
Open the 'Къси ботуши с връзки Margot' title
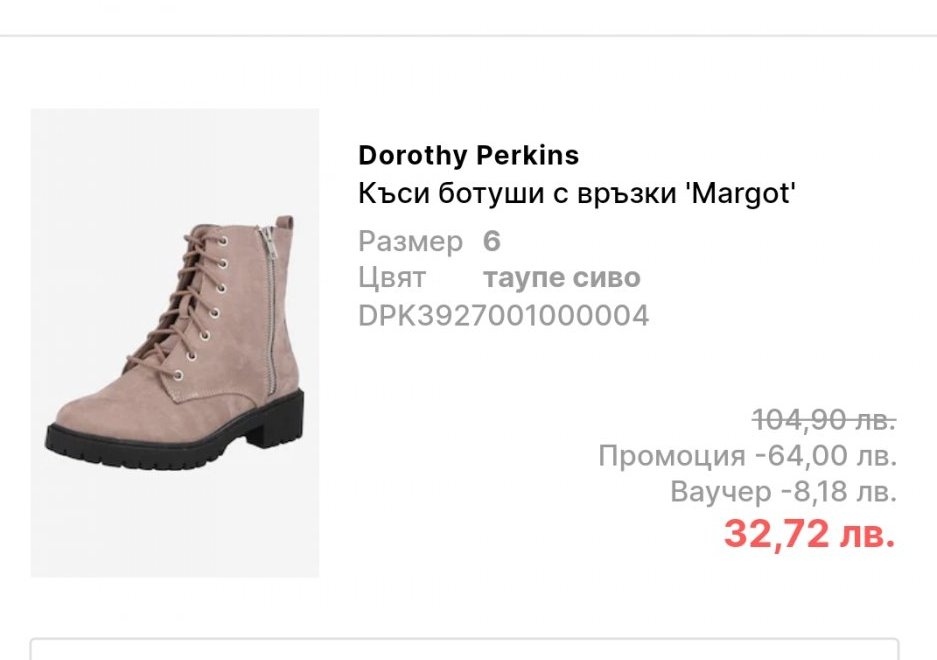[x=576, y=193]
